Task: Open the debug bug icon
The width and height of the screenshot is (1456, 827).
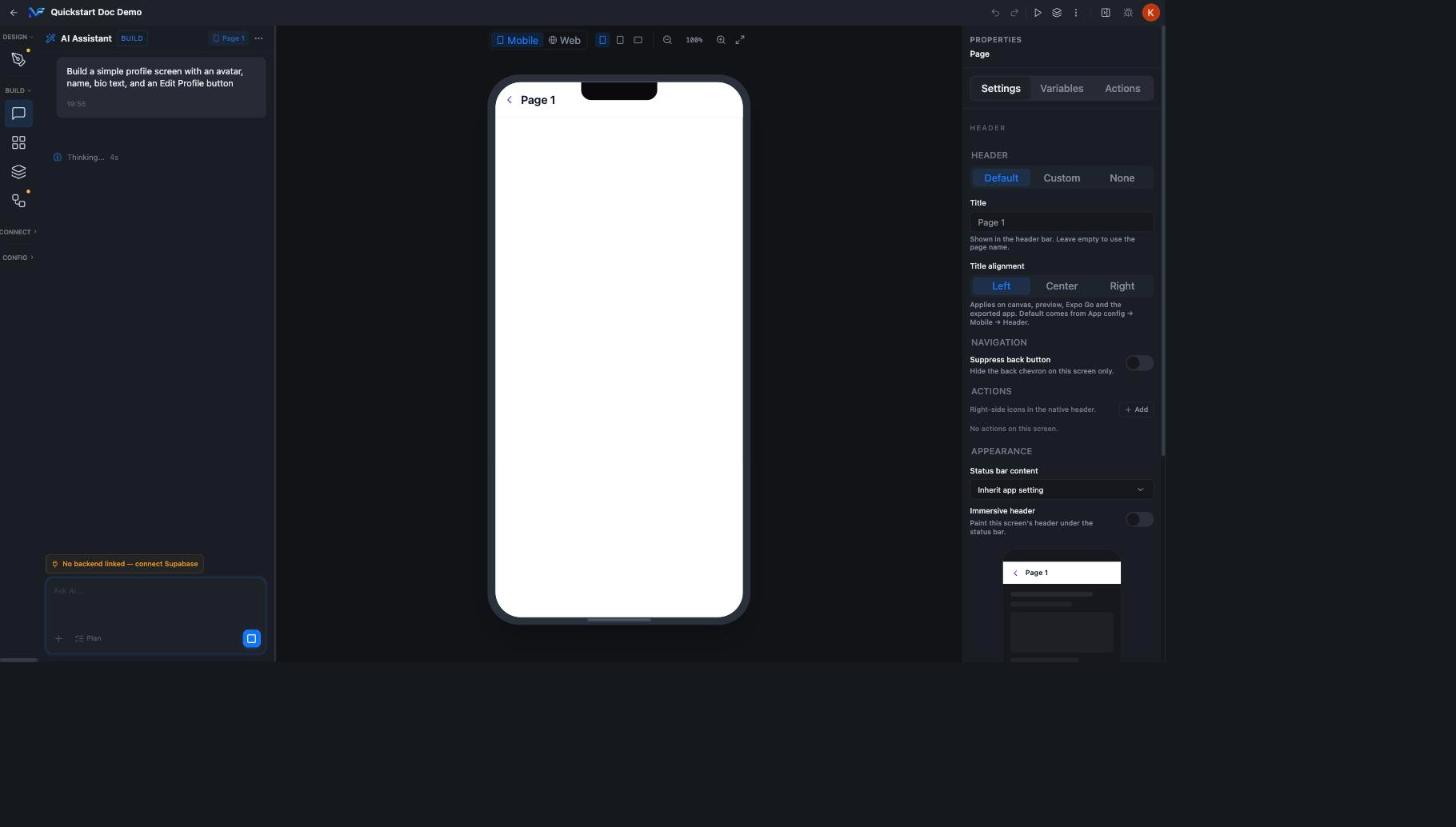Action: pyautogui.click(x=1128, y=13)
